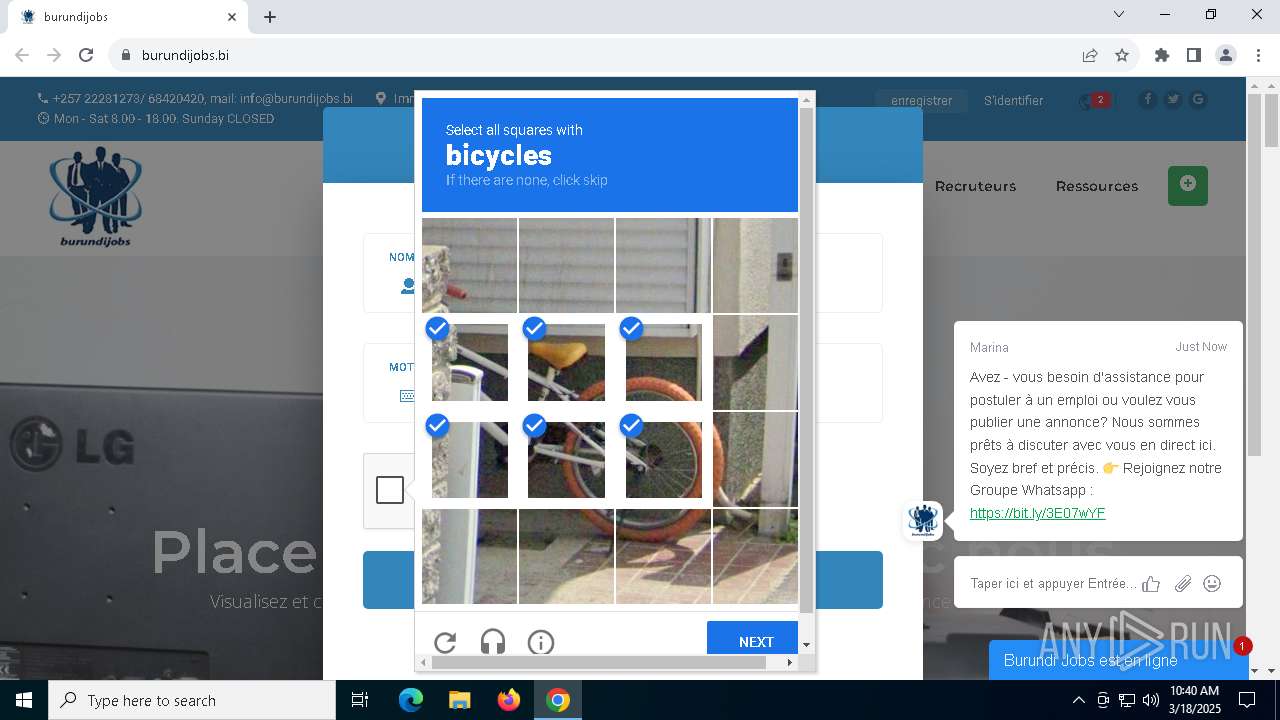
Task: Deselect checked tile with yellow bicycle seat
Action: click(566, 362)
